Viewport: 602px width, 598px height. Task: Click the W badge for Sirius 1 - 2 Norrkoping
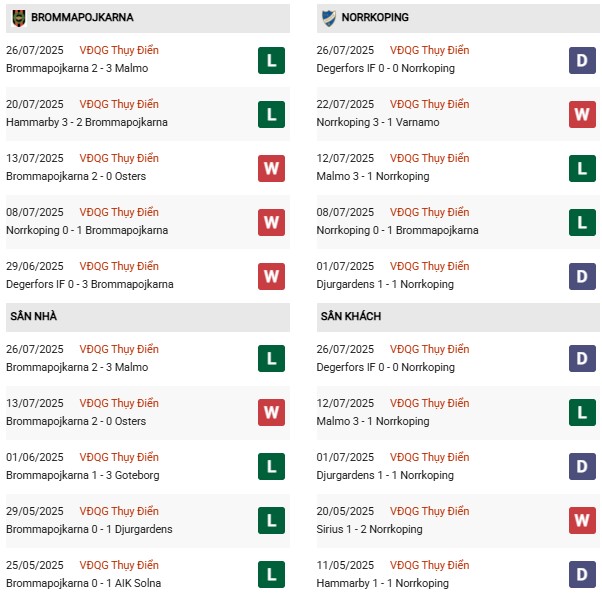582,521
